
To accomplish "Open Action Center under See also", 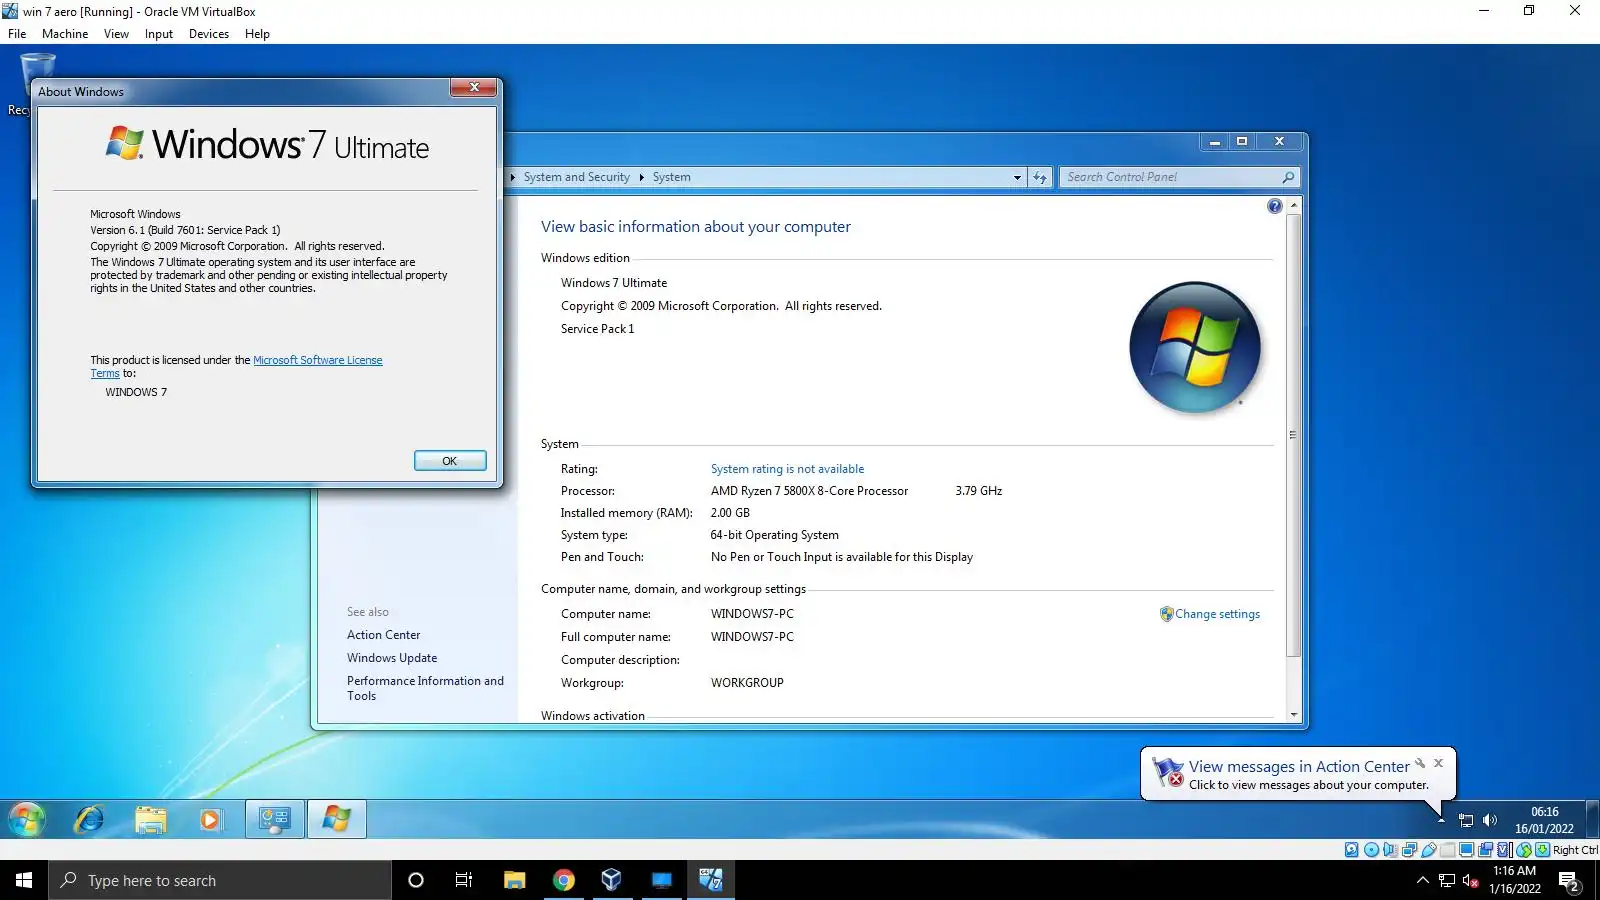I will click(383, 635).
